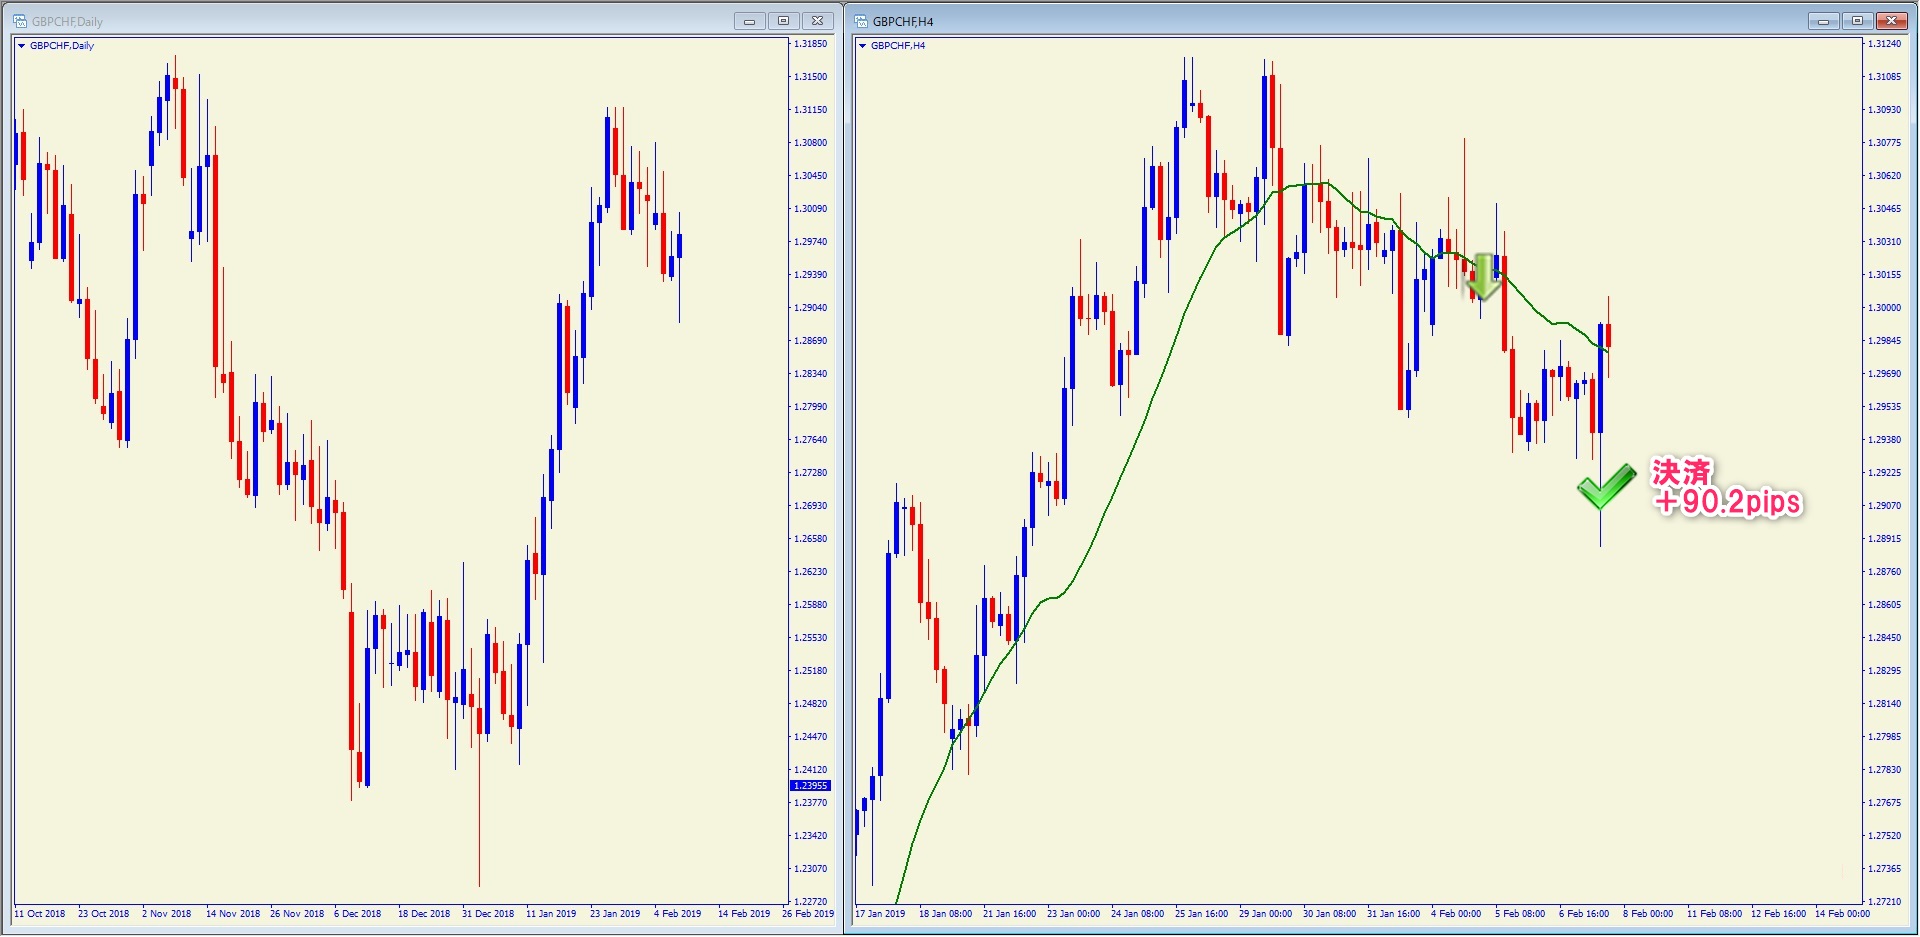
Task: Click the 14 Nov 2018 date on the Daily chart
Action: coord(233,914)
